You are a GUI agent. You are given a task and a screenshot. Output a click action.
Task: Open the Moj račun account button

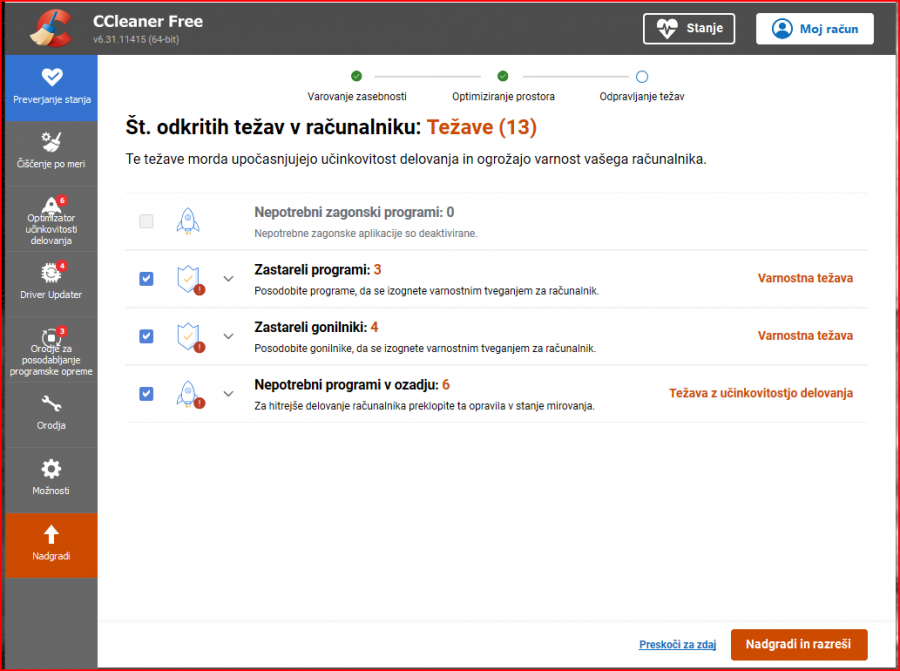pyautogui.click(x=814, y=29)
